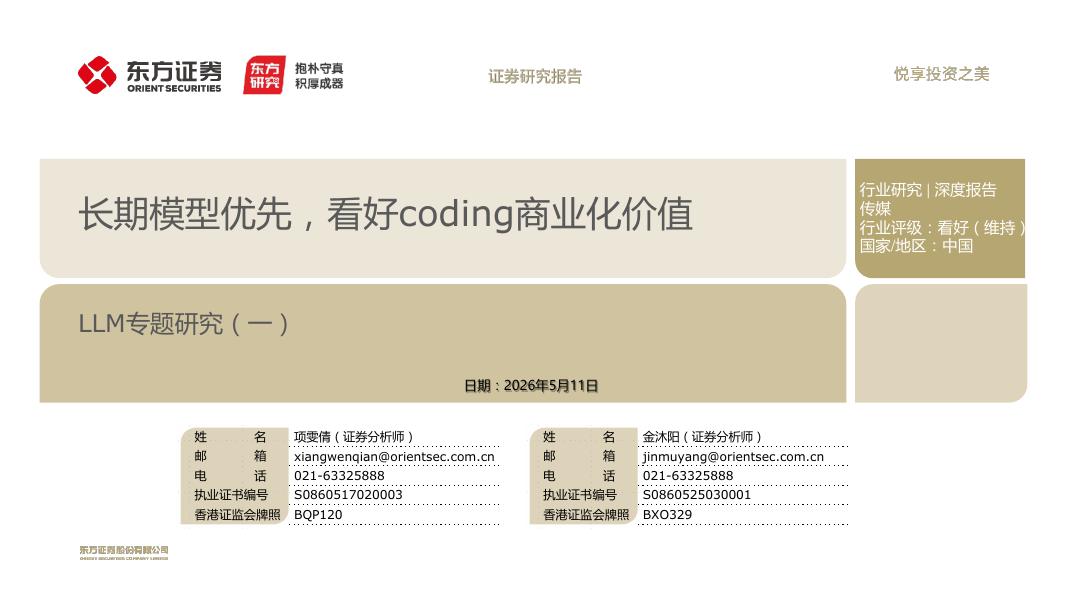Click the ORIENT SECURITIES wordmark text
This screenshot has width=1067, height=600.
tap(174, 88)
